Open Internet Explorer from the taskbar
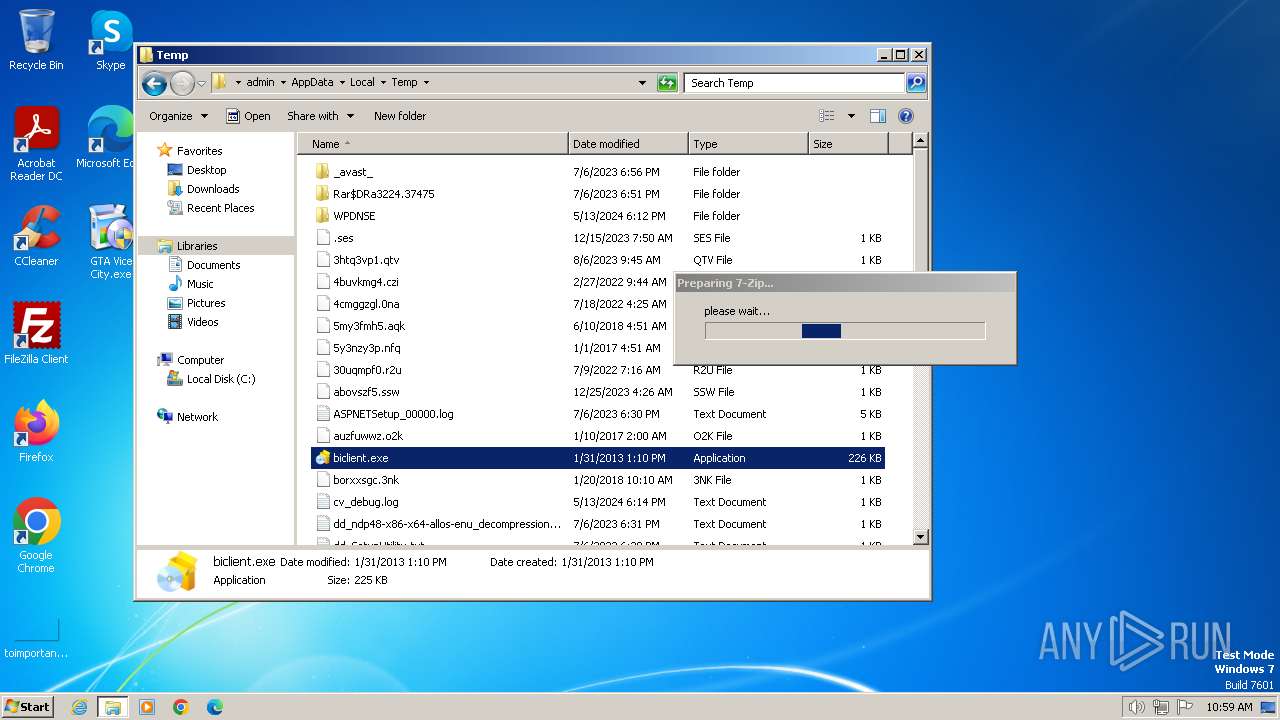Screen dimensions: 1280x720 pos(79,707)
